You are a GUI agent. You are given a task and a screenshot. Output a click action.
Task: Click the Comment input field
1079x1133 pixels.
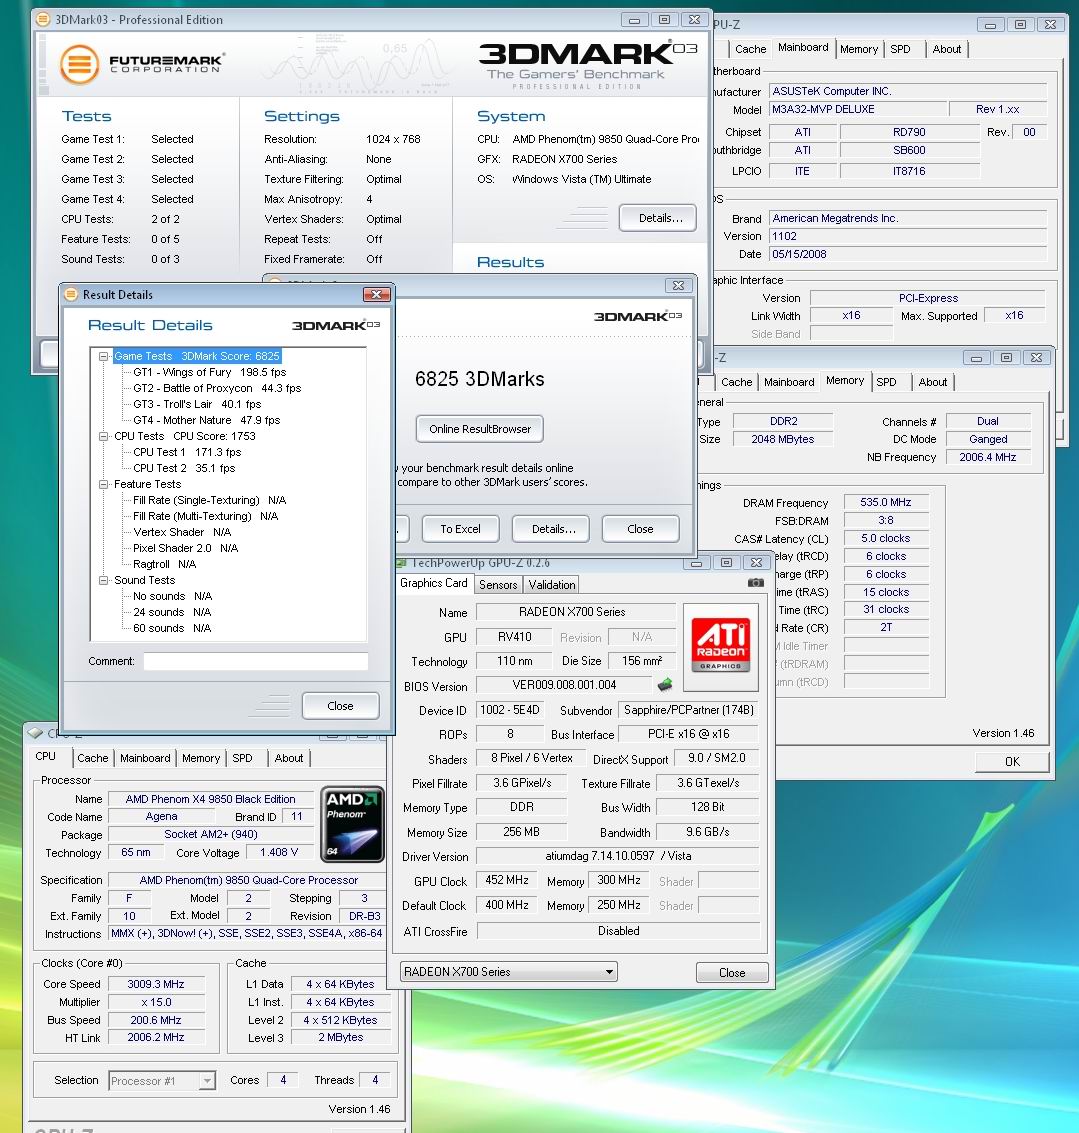pos(256,661)
